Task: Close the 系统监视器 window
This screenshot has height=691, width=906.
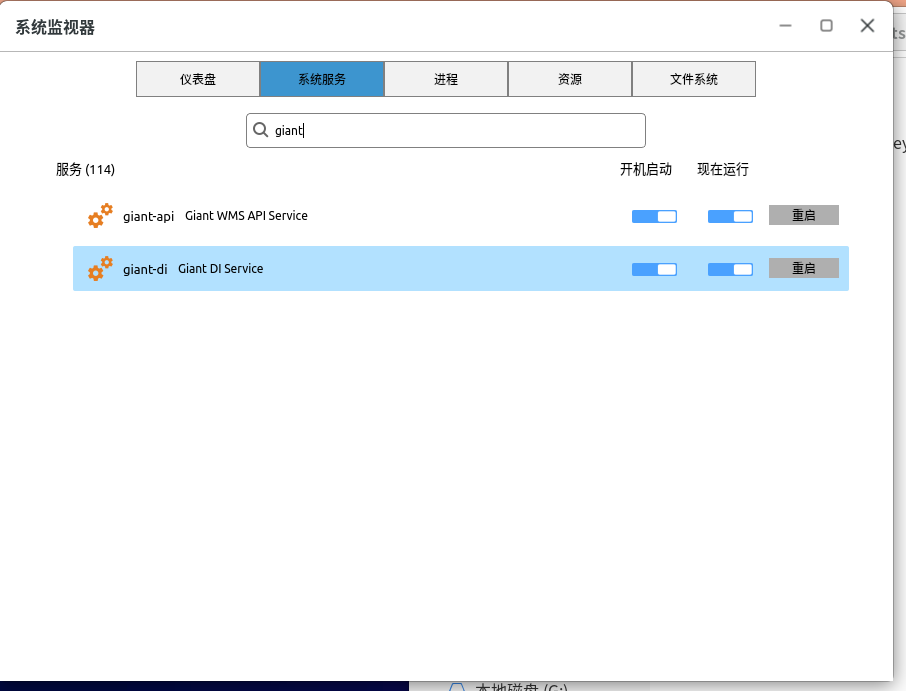Action: (867, 25)
